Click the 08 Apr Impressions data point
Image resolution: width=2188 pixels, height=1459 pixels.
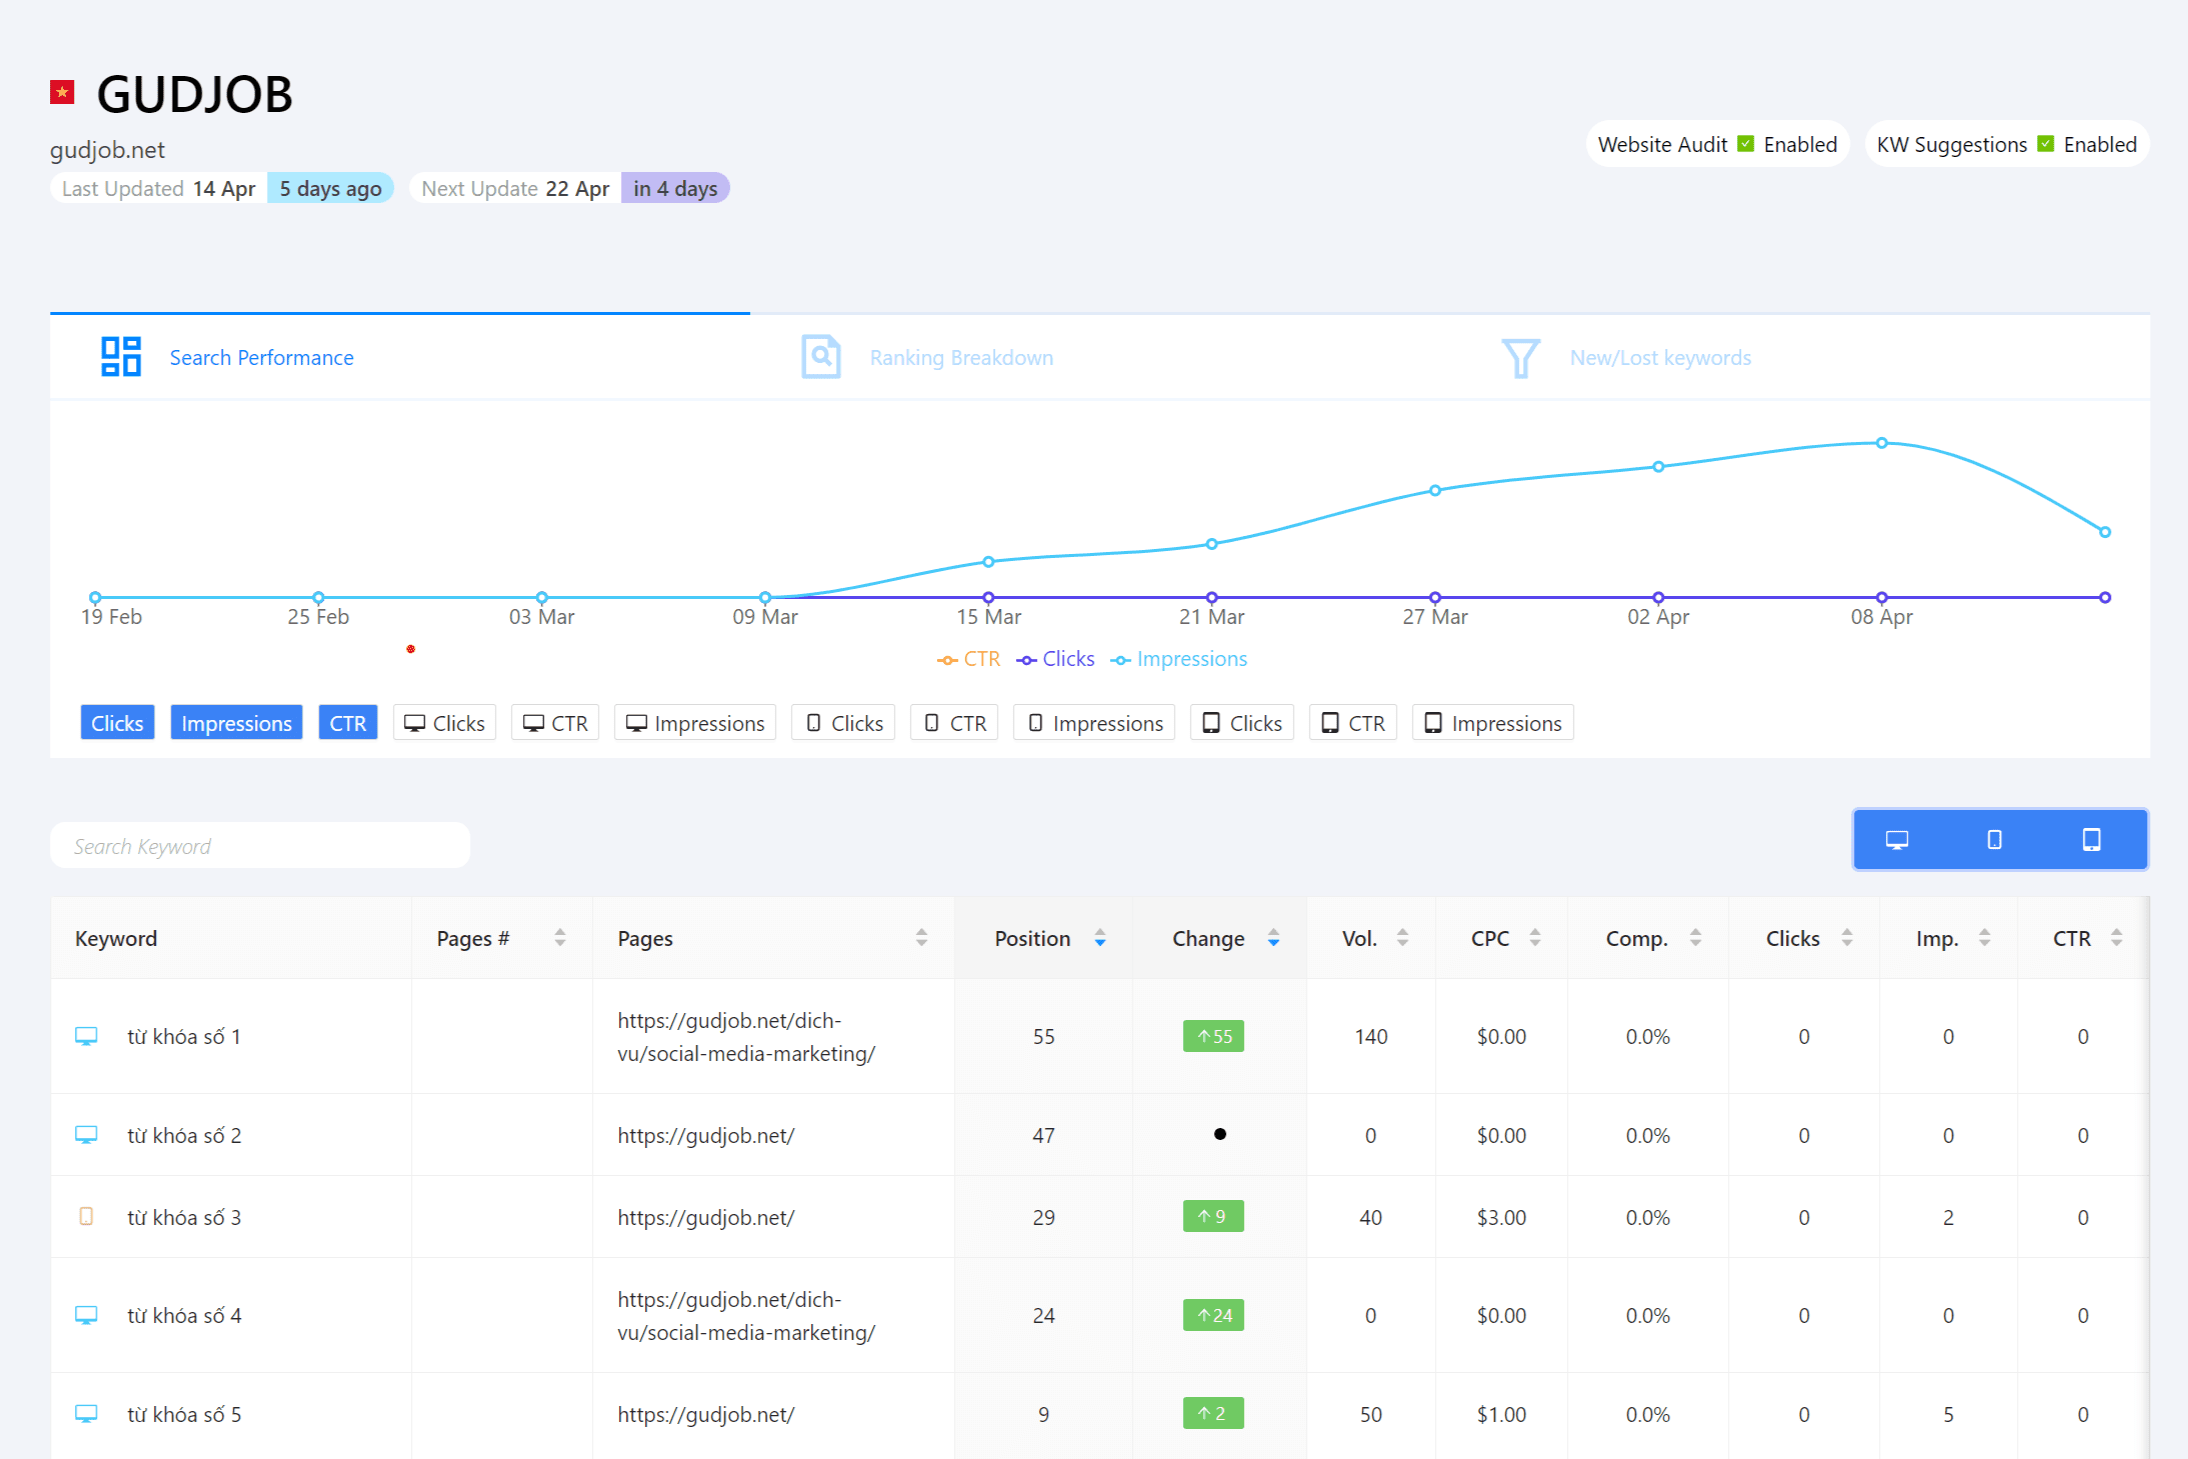[1882, 442]
